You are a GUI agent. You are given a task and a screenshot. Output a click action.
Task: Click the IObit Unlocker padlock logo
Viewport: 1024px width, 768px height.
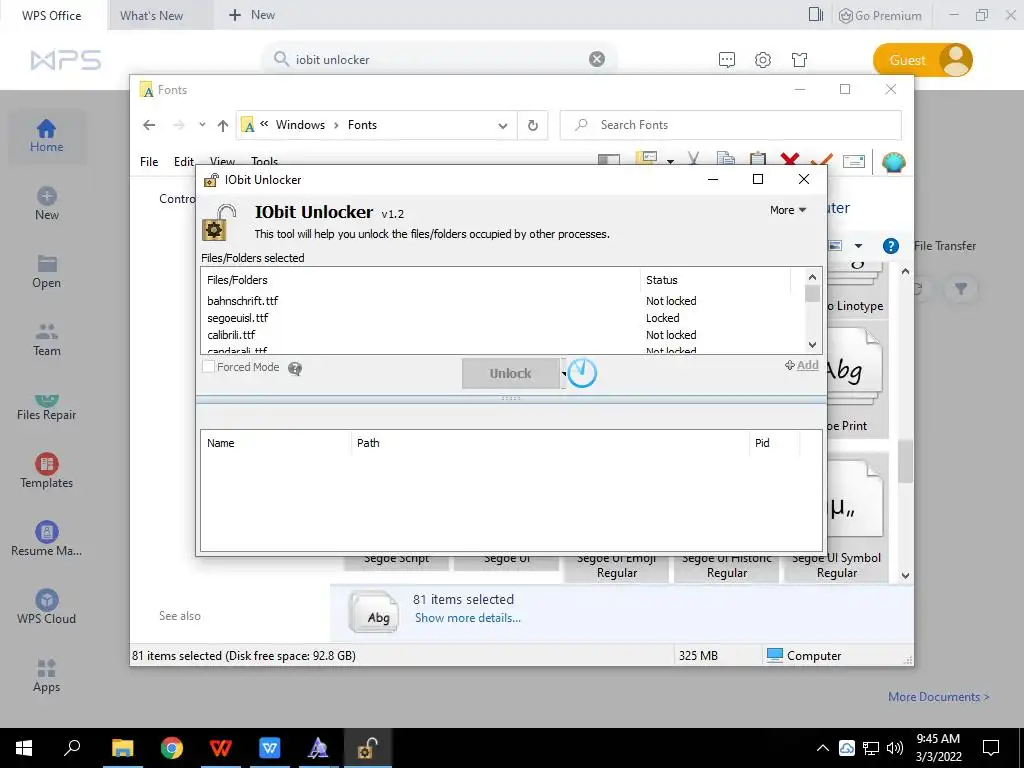tap(218, 223)
